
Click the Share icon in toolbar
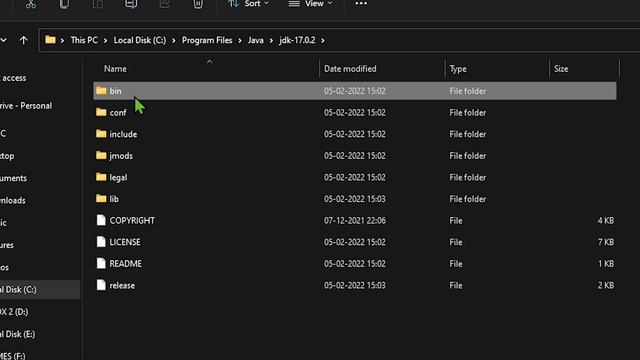(x=164, y=4)
